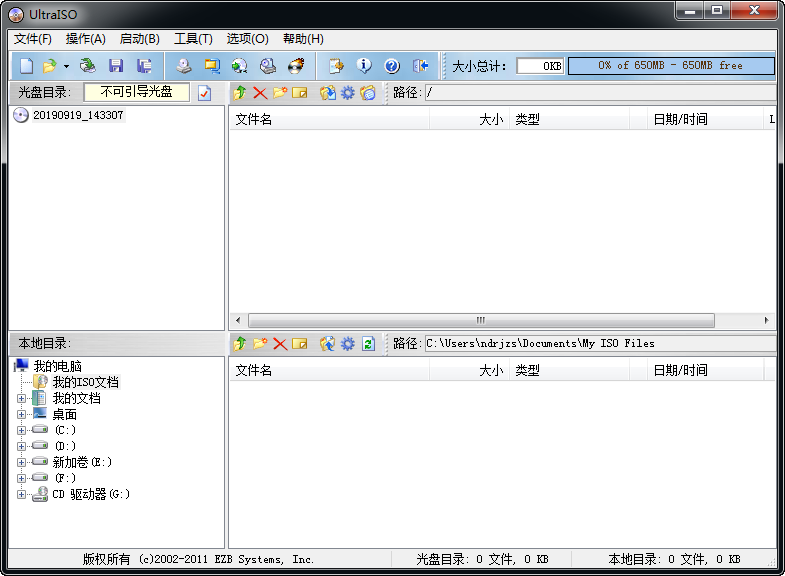
Task: Click the checkmark document icon beside 不可引导光盘
Action: 204,93
